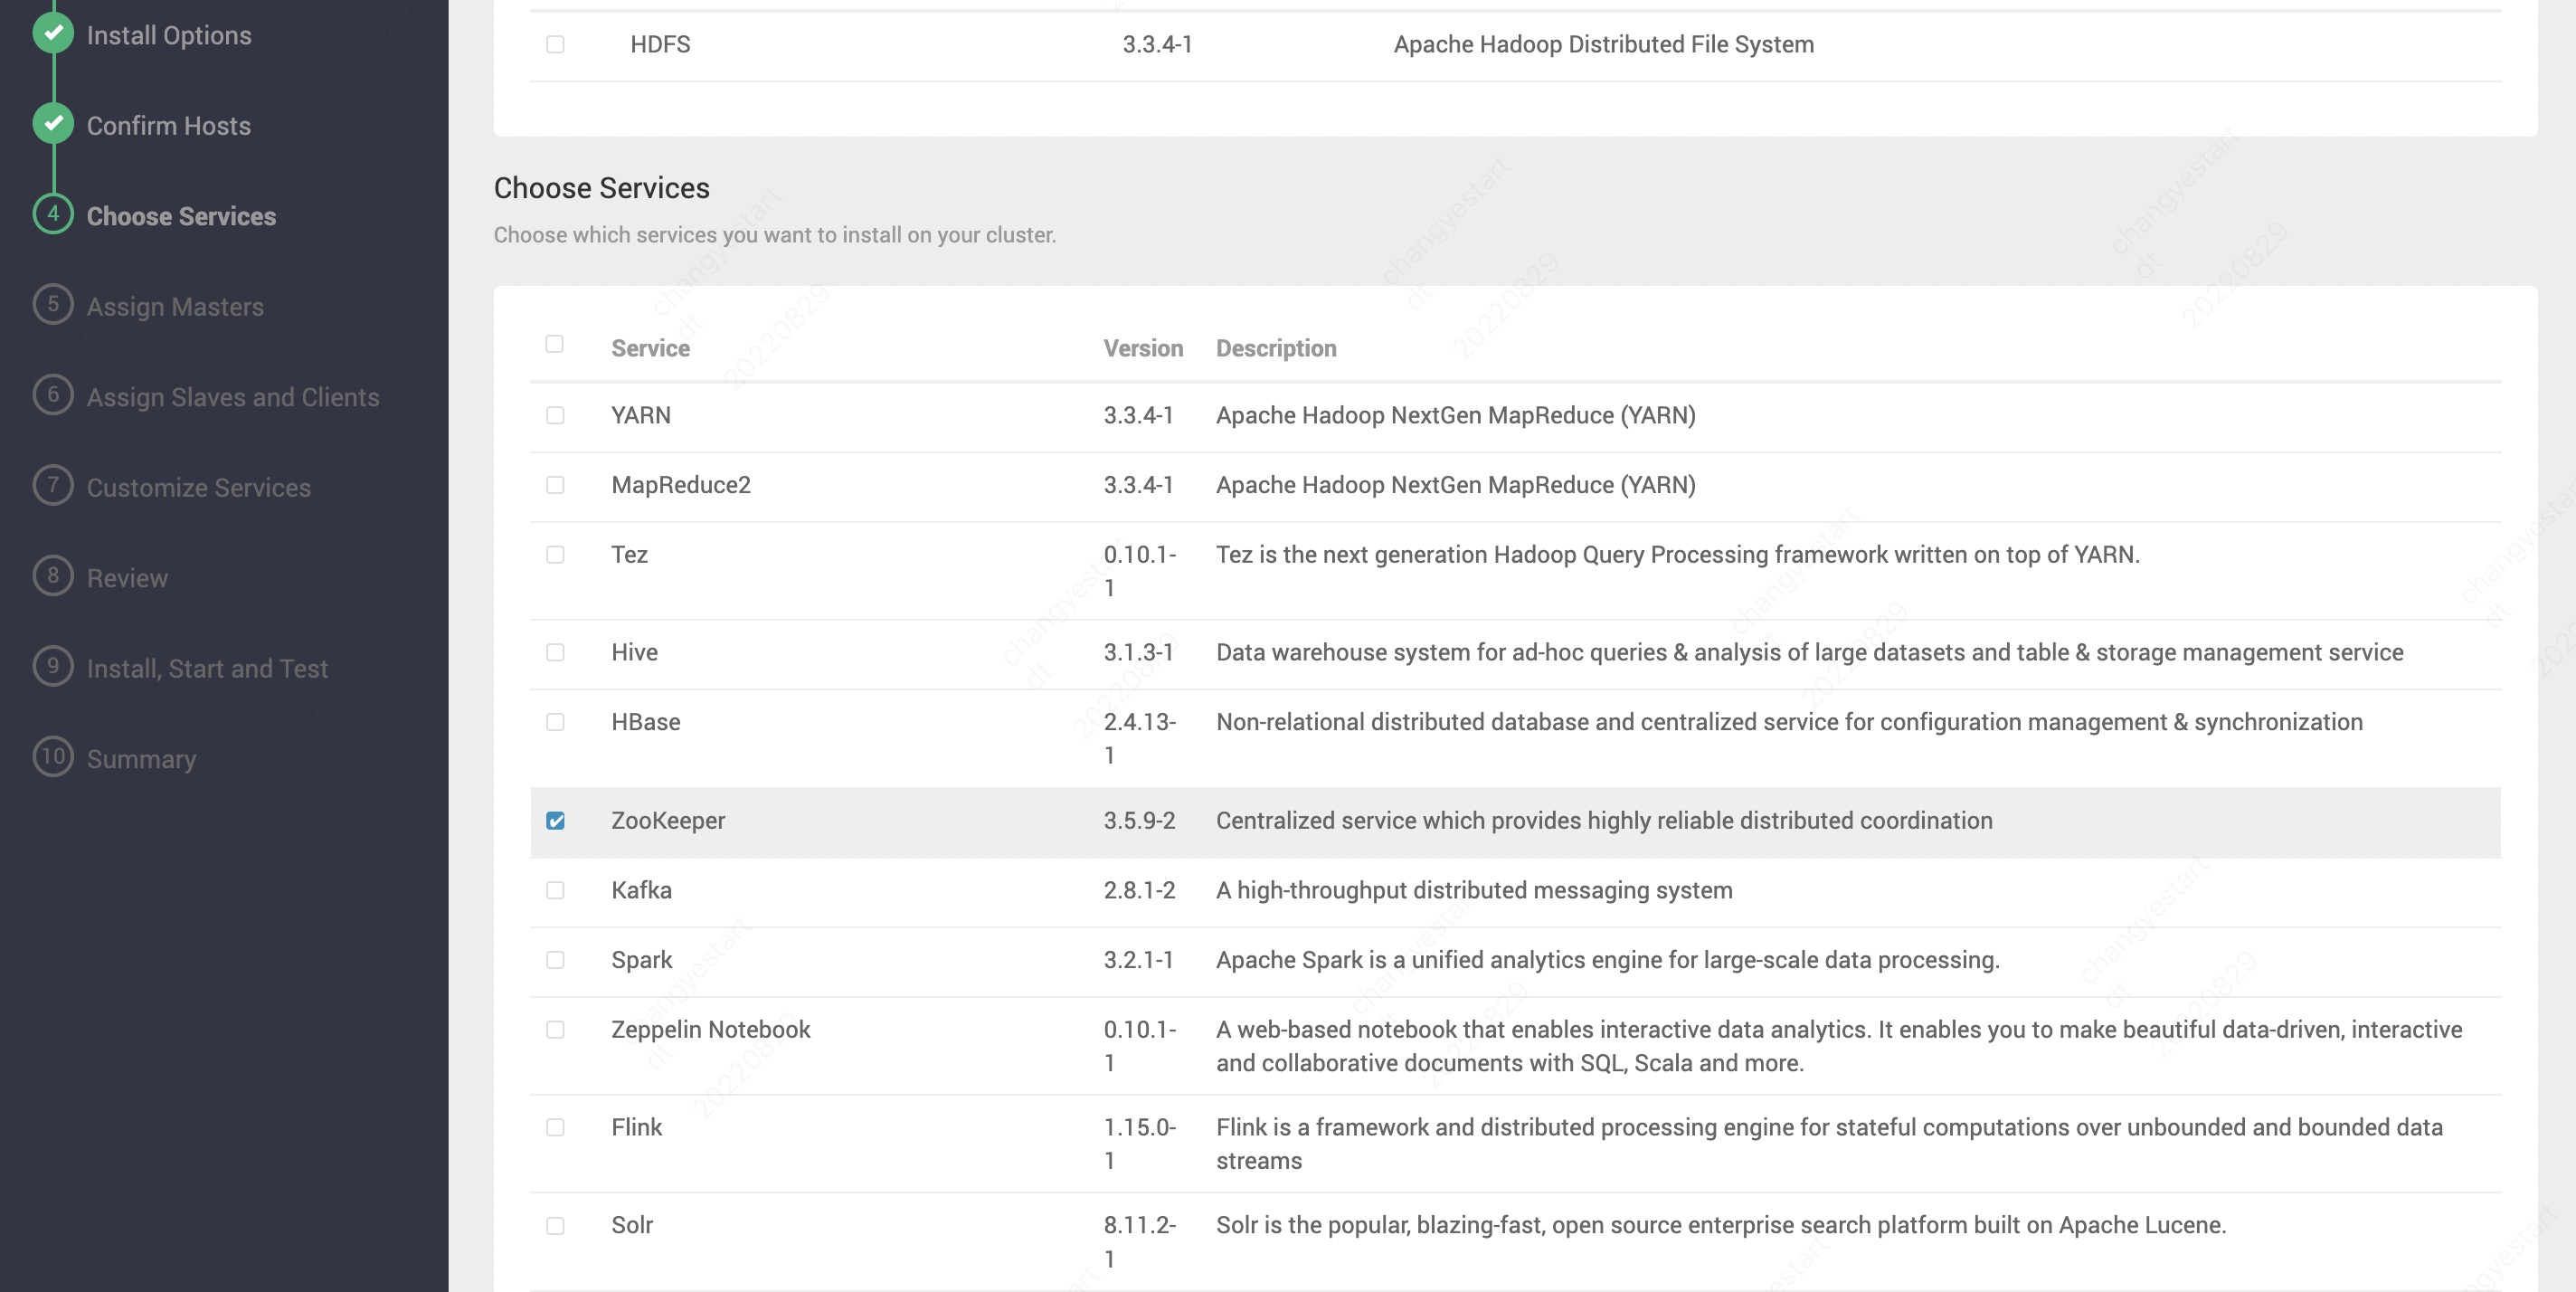This screenshot has width=2576, height=1292.
Task: Select the YARN service checkbox
Action: coord(556,415)
